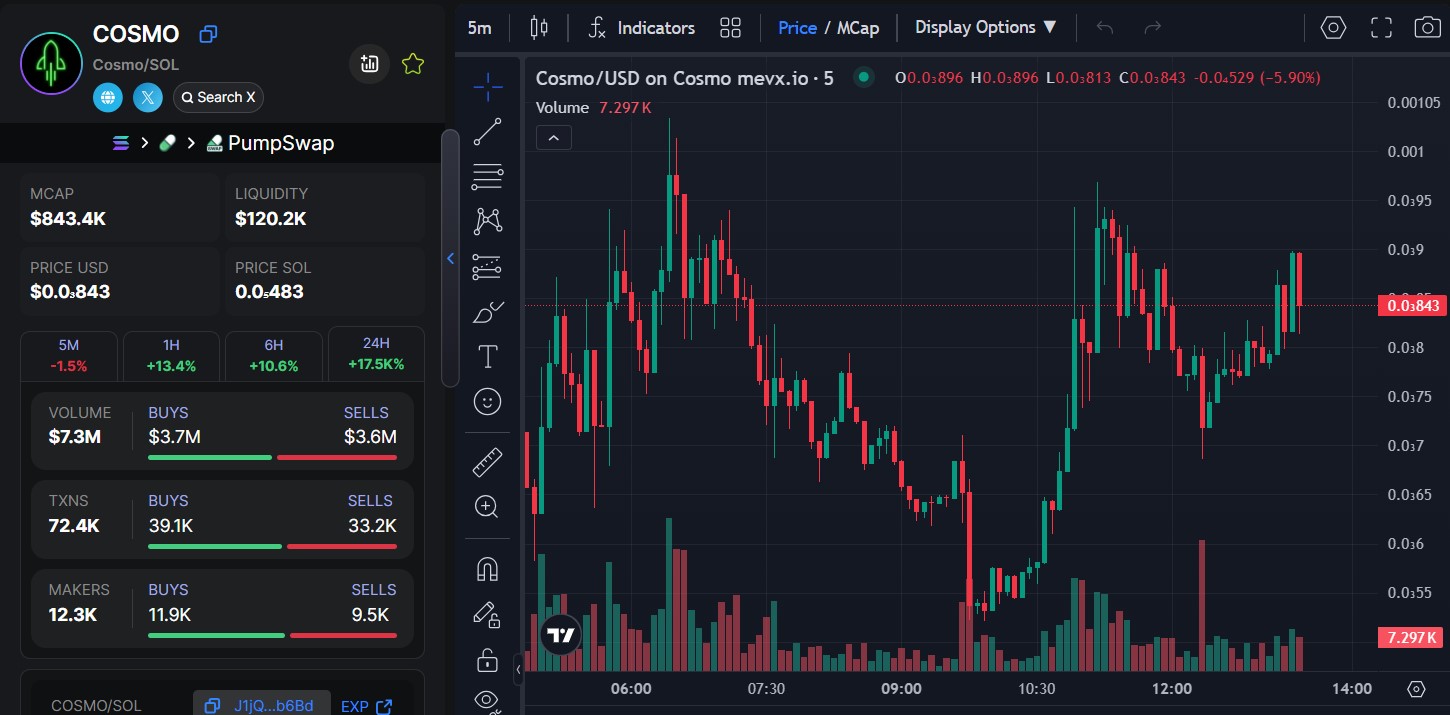Open the candlestick chart style menu
Image resolution: width=1450 pixels, height=715 pixels.
point(539,27)
